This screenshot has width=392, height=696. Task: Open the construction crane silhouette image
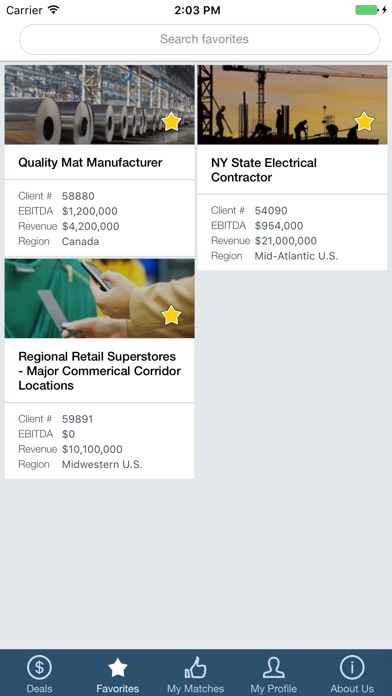[x=292, y=105]
